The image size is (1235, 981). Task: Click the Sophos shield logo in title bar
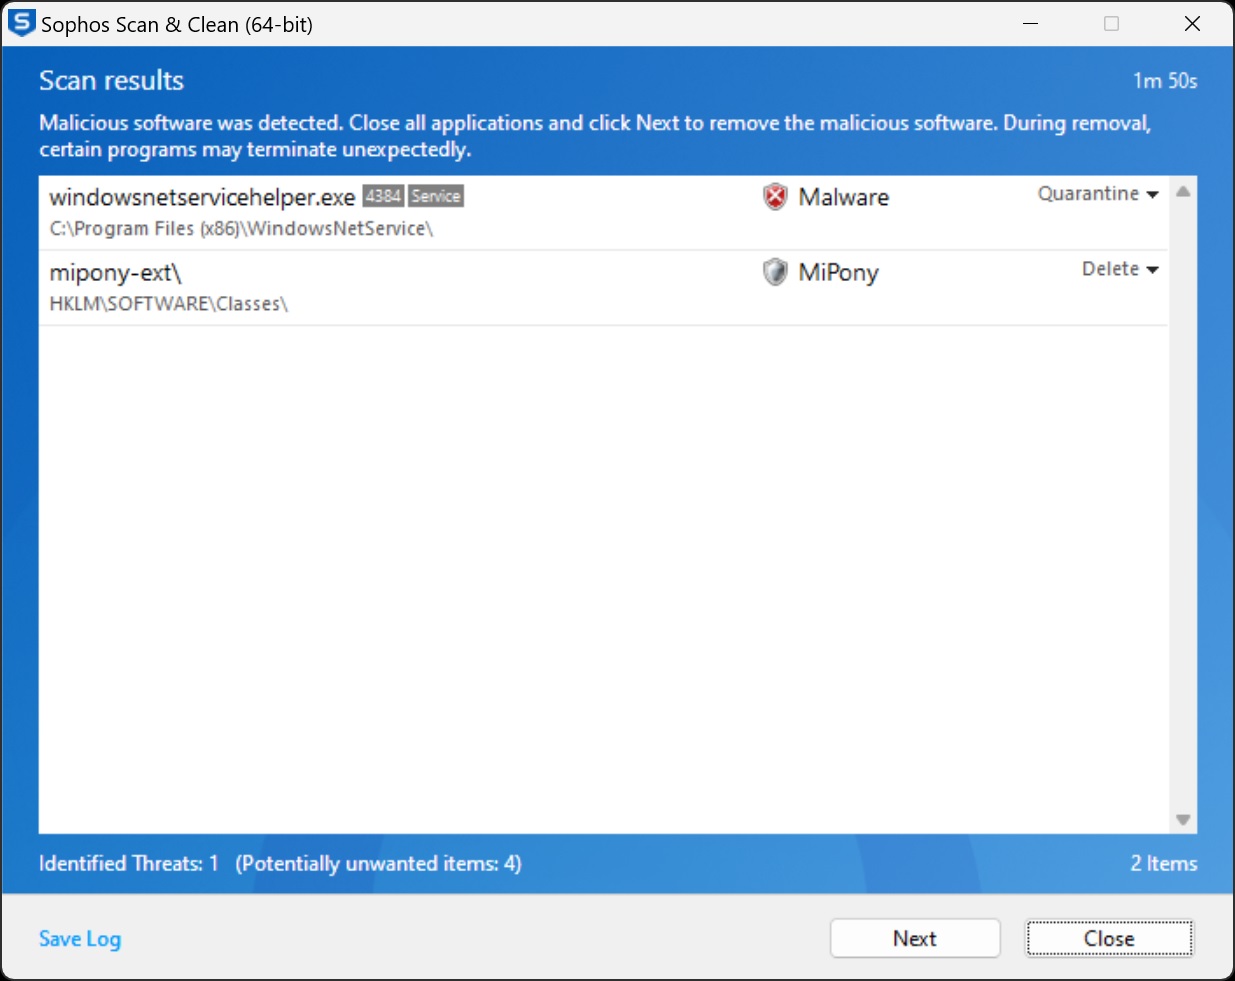coord(21,23)
